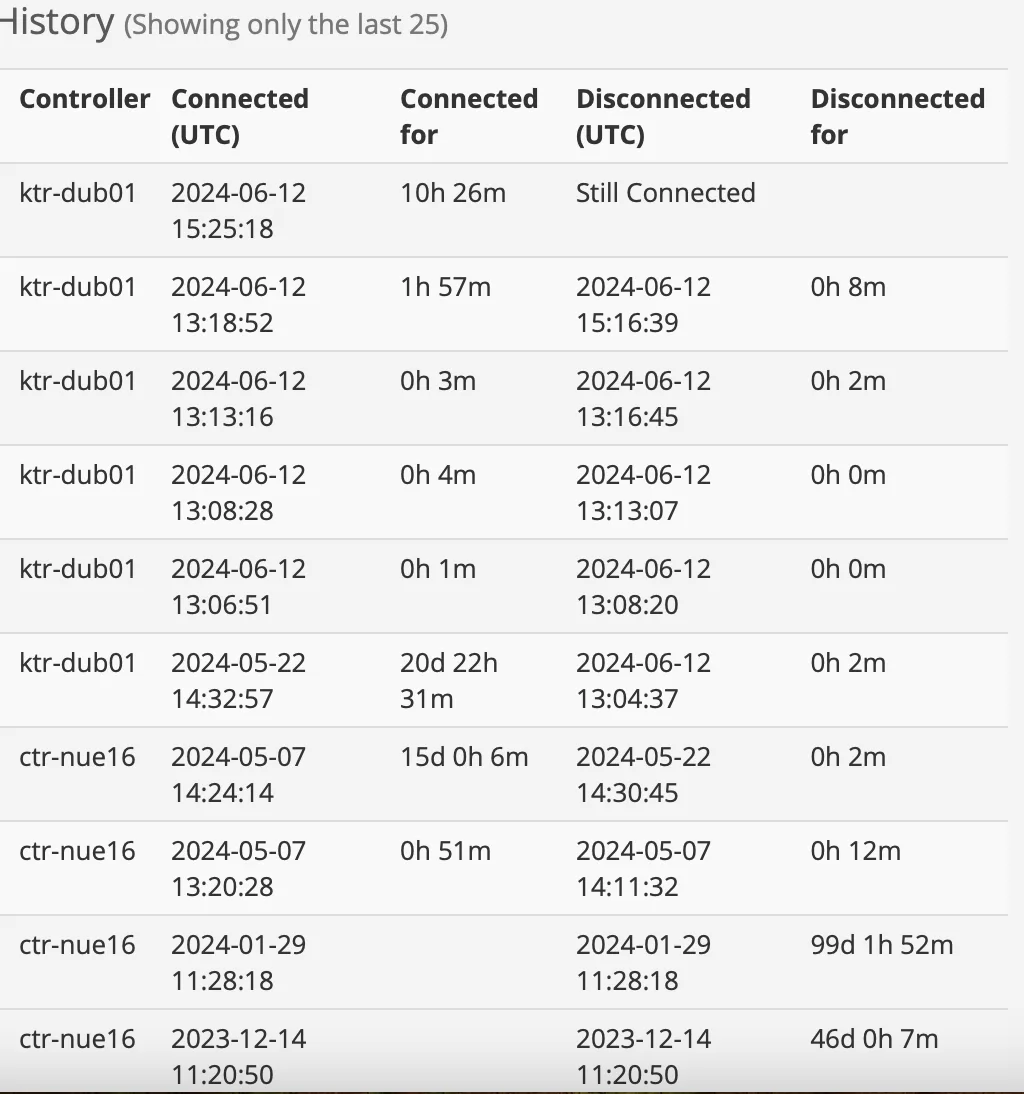Select the 20d 22h 31m duration cell
The width and height of the screenshot is (1024, 1094).
click(x=449, y=680)
